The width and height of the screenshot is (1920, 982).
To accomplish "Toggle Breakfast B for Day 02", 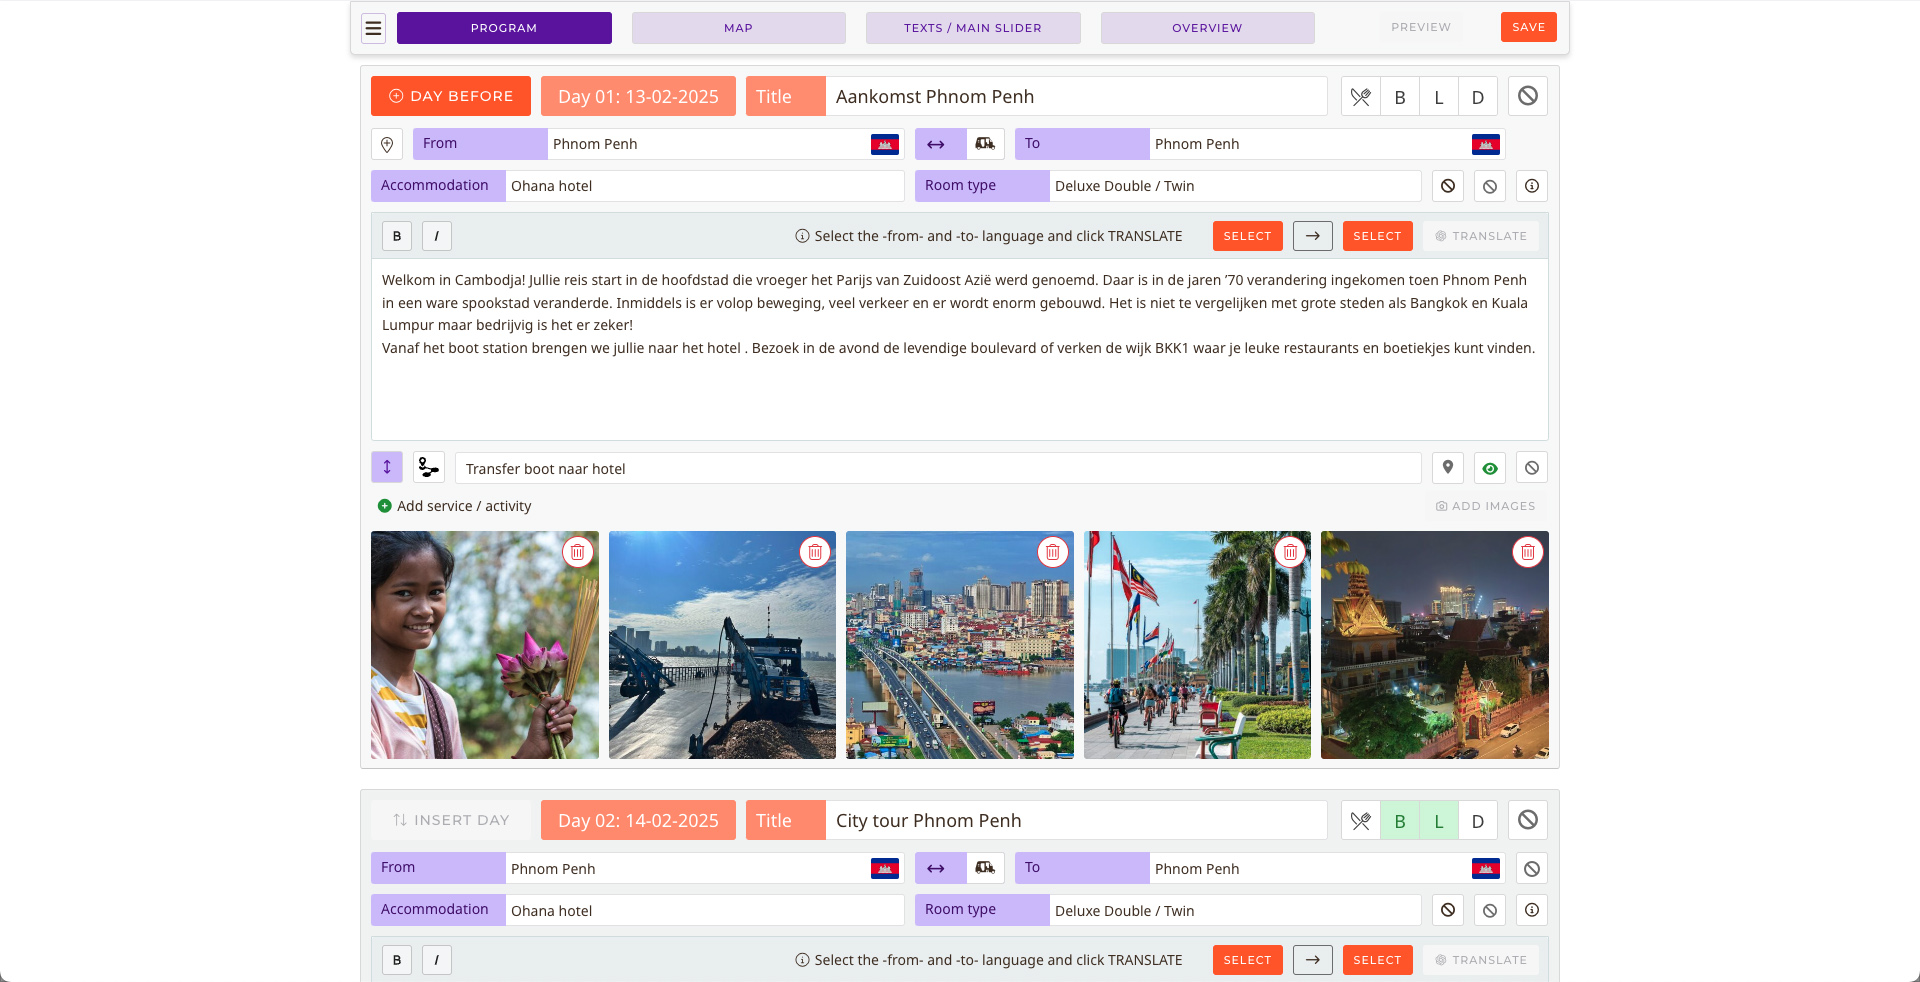I will pyautogui.click(x=1399, y=821).
